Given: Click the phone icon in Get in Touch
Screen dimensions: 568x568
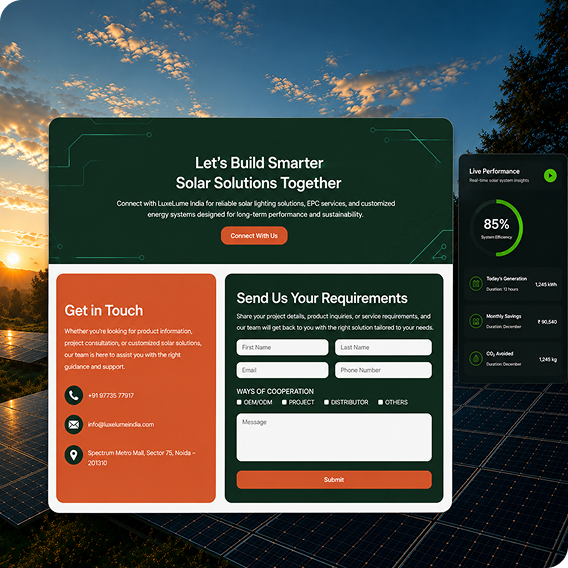Looking at the screenshot, I should click(74, 395).
